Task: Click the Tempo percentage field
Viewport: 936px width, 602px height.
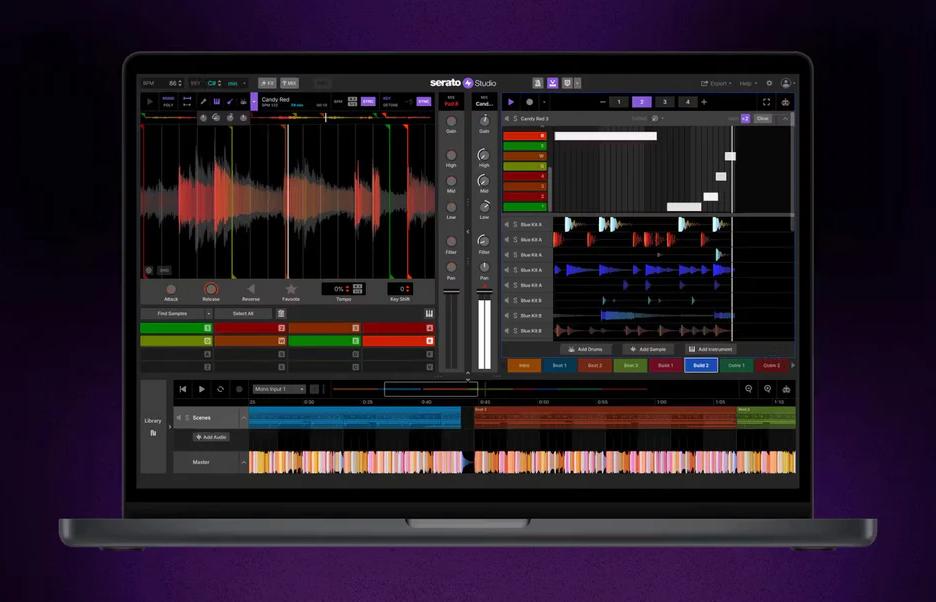Action: pos(337,289)
